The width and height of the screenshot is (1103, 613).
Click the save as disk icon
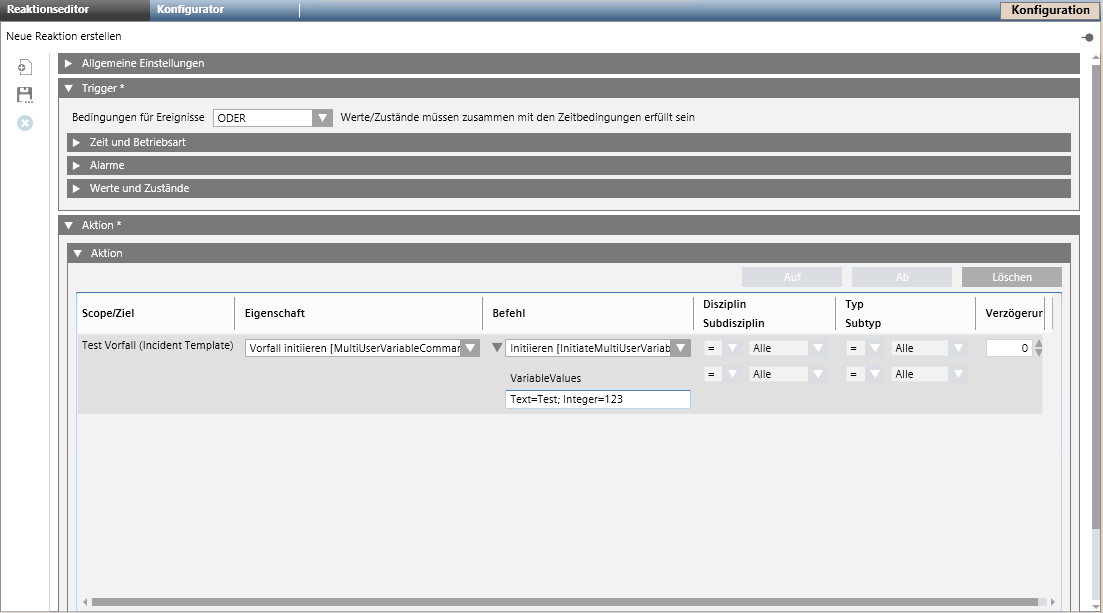click(25, 95)
